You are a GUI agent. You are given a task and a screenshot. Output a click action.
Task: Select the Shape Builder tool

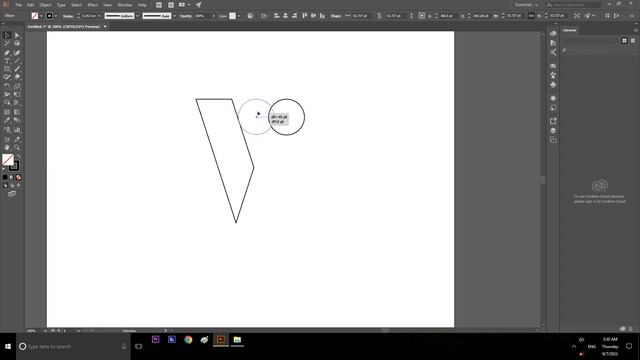tap(7, 102)
